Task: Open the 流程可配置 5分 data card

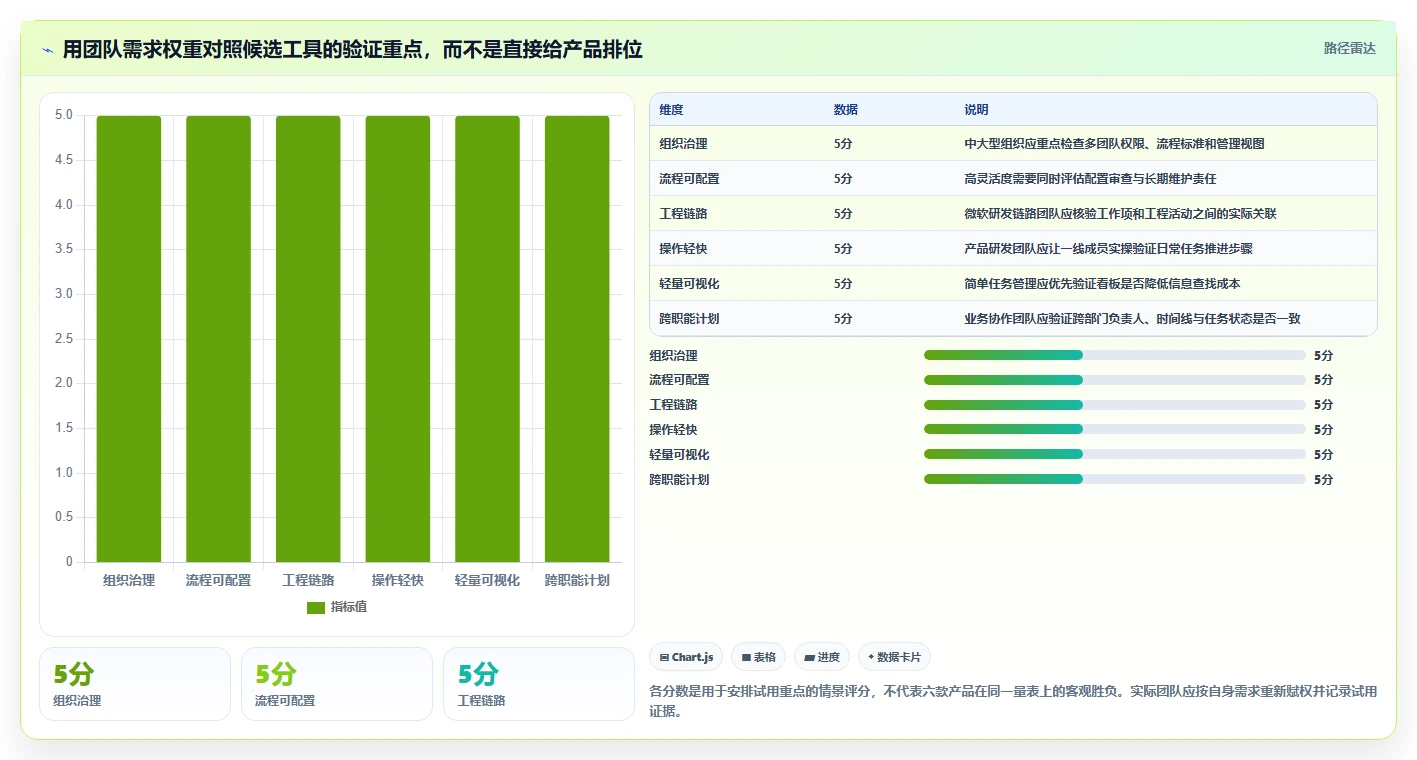Action: (337, 684)
